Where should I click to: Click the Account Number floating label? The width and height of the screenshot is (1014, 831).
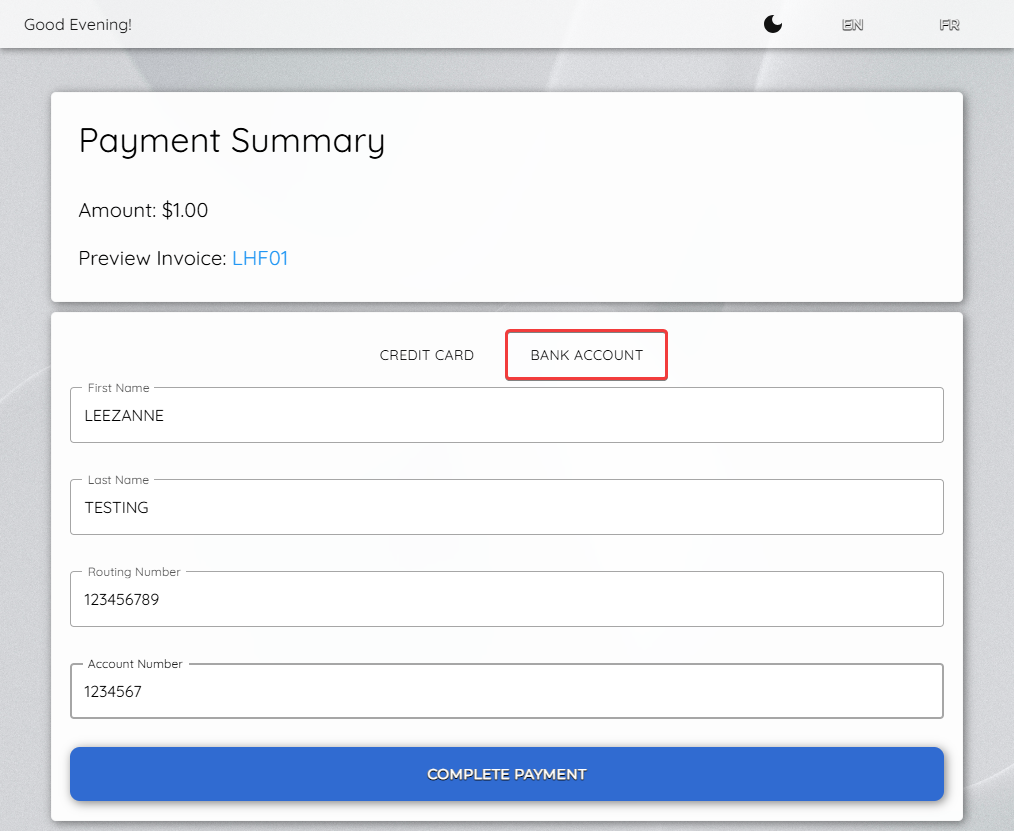(135, 664)
